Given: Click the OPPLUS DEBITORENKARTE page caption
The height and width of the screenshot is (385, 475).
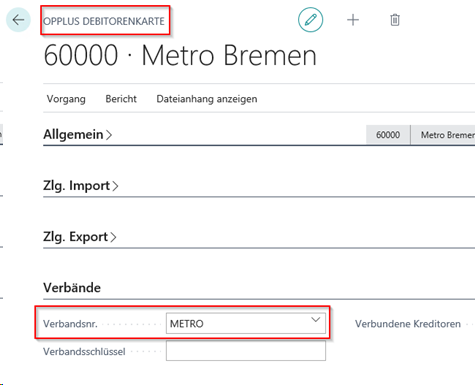Looking at the screenshot, I should coord(104,21).
